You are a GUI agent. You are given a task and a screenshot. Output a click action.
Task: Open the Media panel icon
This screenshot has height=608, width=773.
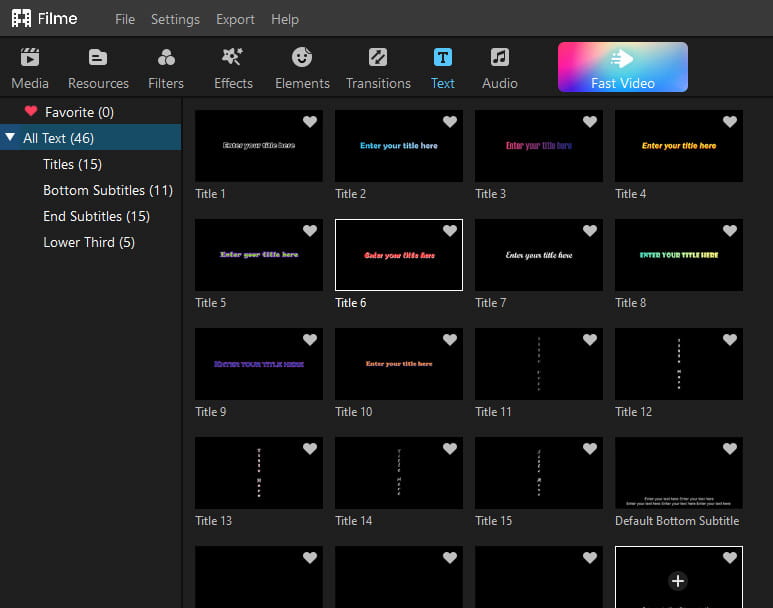[30, 58]
